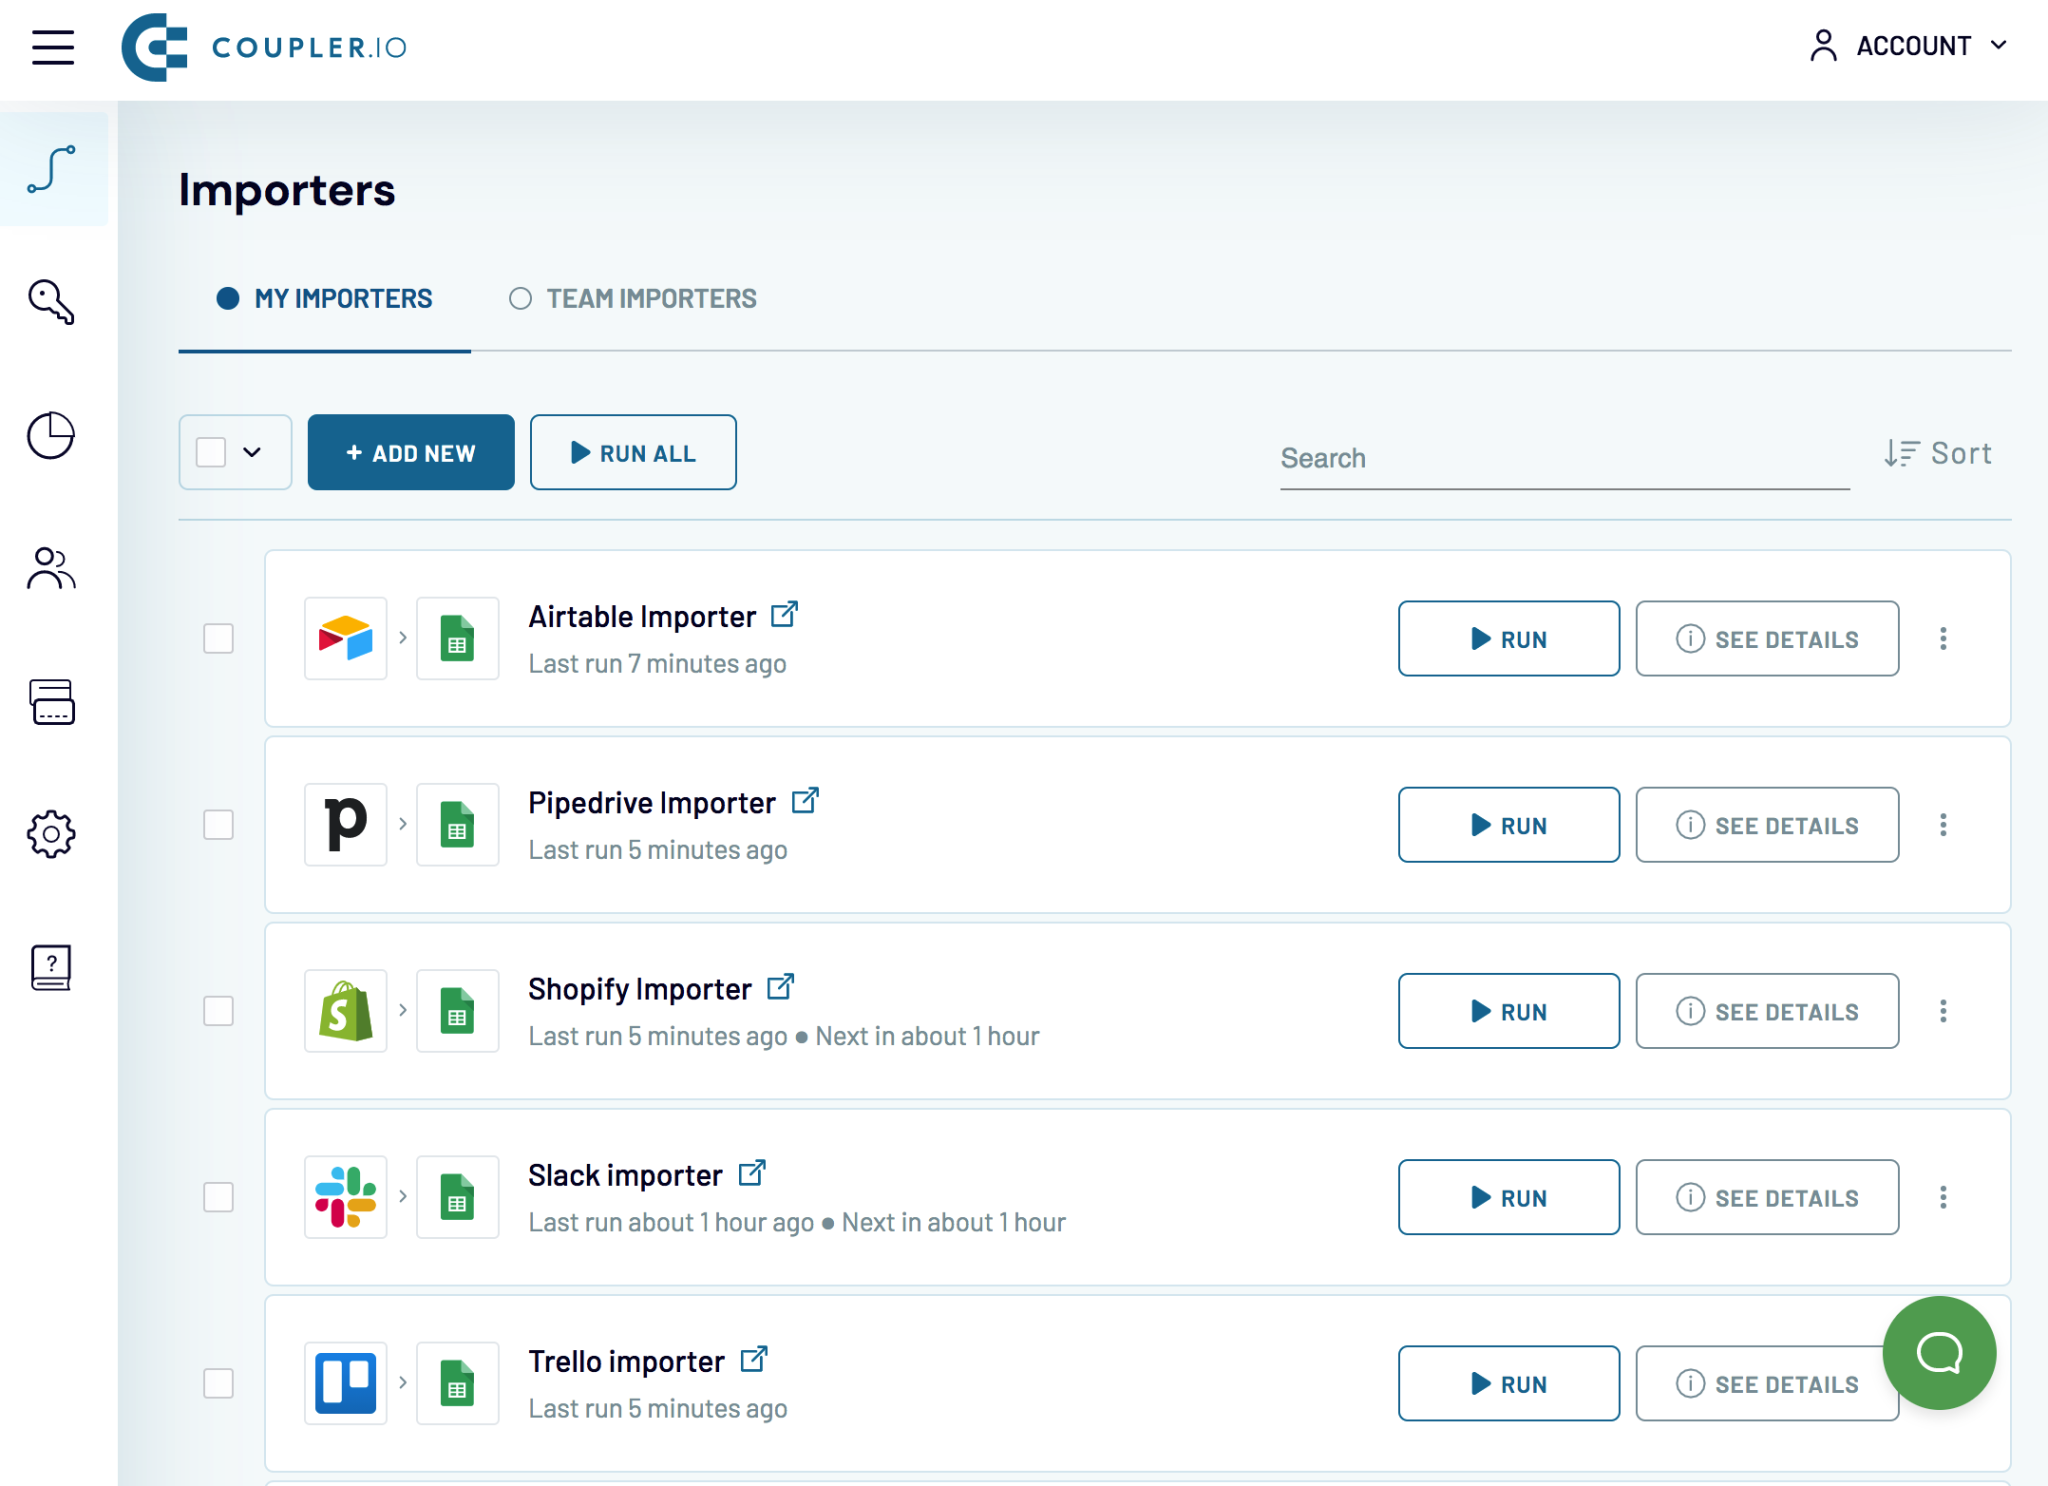Image resolution: width=2048 pixels, height=1486 pixels.
Task: Run the Shopify Importer
Action: pyautogui.click(x=1508, y=1011)
